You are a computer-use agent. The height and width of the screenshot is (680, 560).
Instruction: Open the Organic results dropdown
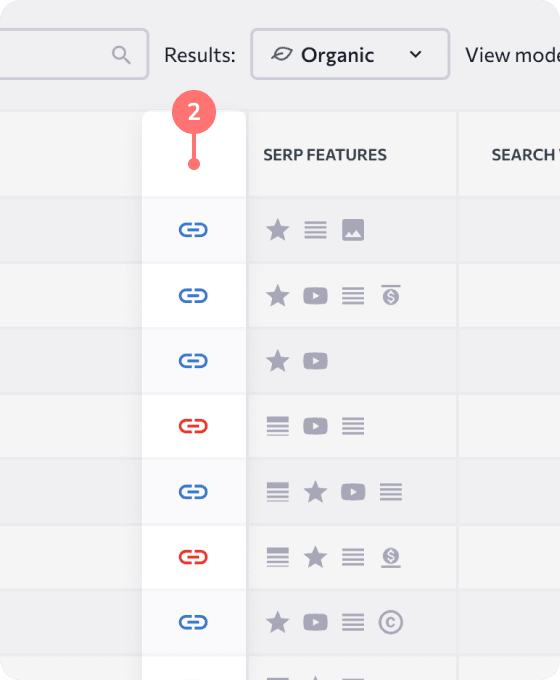pos(350,54)
